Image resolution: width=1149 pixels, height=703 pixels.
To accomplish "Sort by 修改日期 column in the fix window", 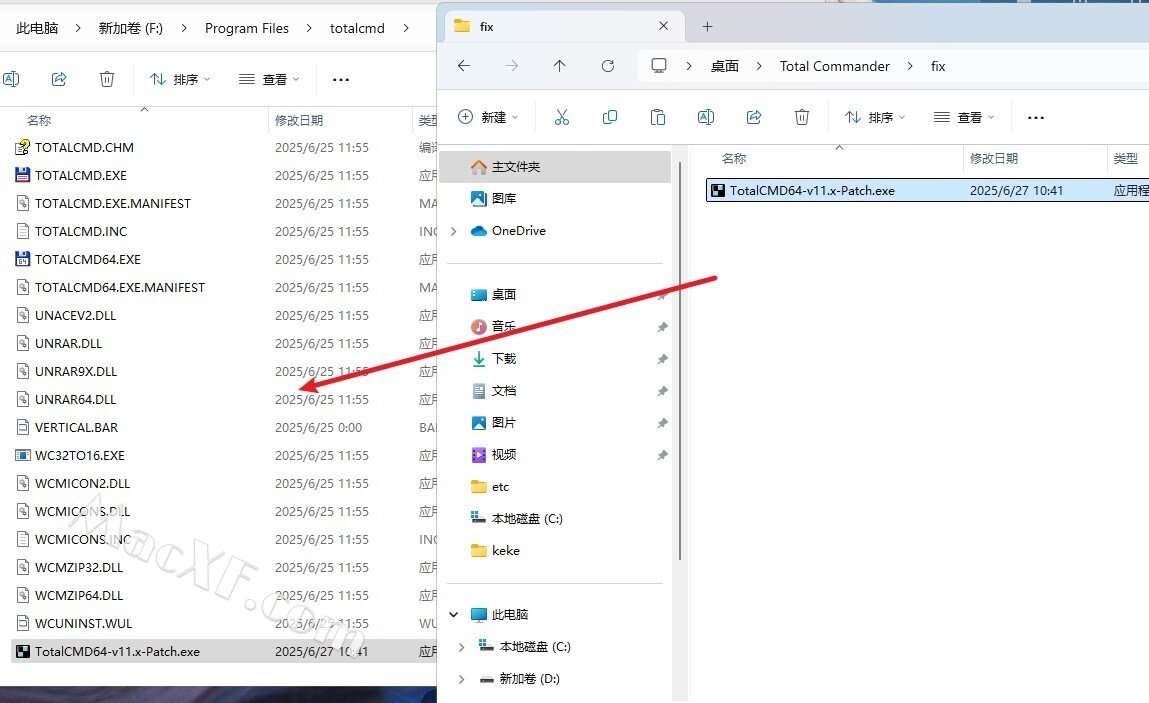I will pyautogui.click(x=994, y=158).
